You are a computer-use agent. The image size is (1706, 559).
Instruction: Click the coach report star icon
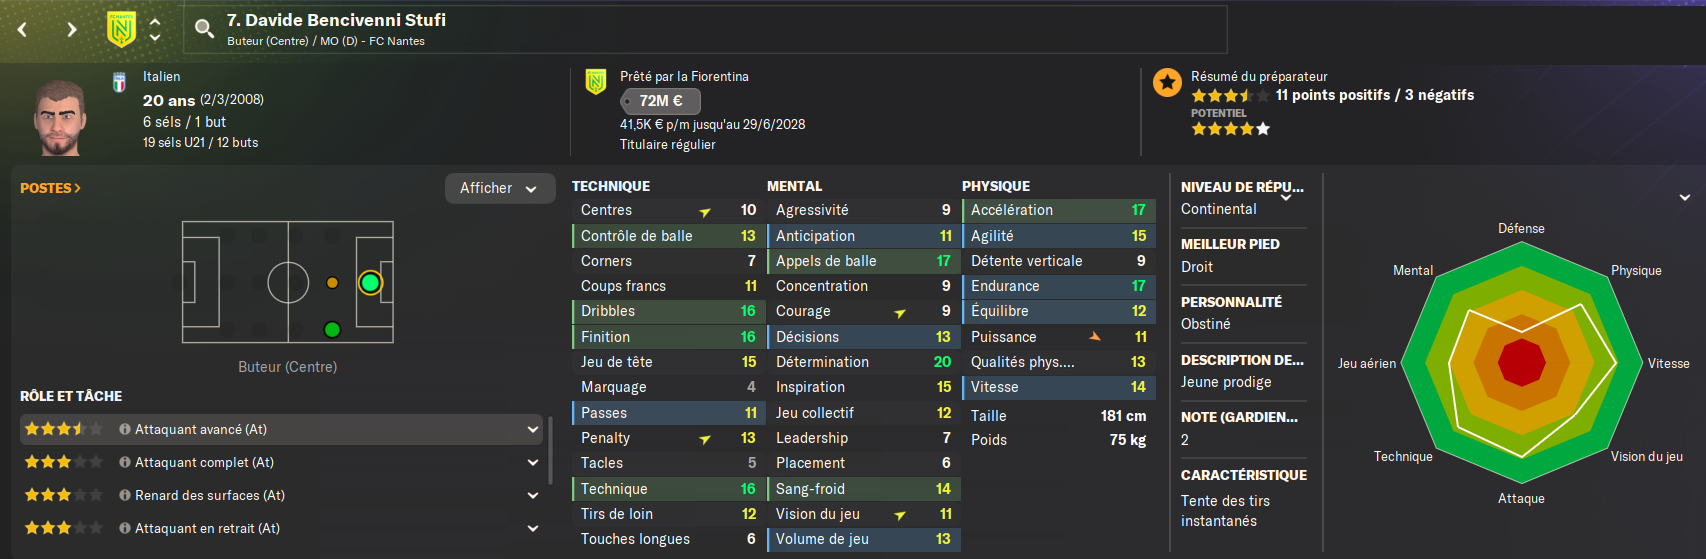coord(1167,82)
